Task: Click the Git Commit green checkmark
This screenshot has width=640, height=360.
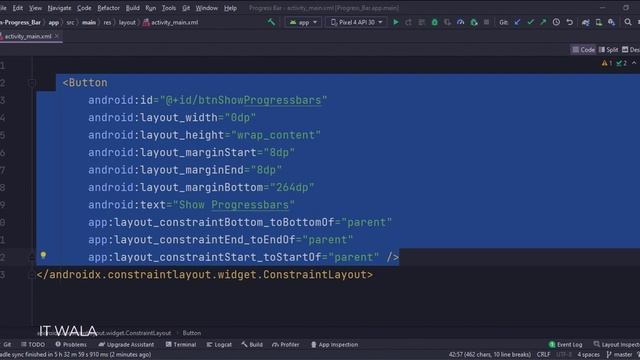Action: click(x=530, y=22)
